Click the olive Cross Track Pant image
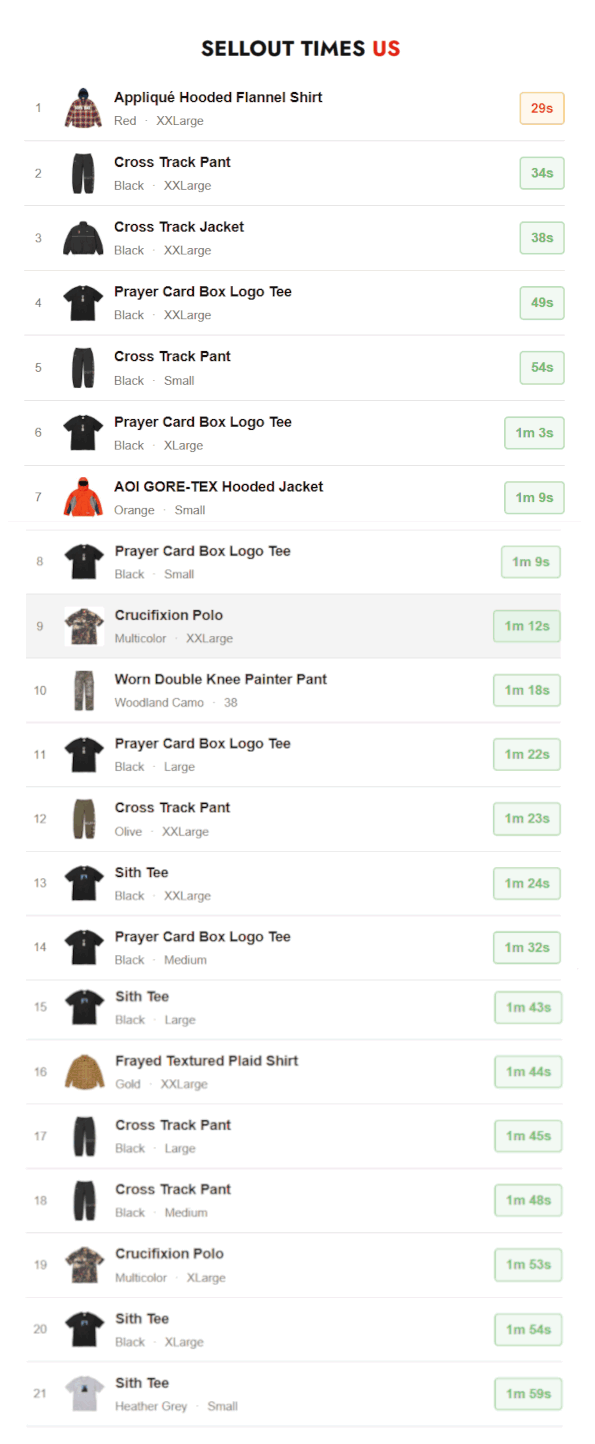 click(84, 819)
